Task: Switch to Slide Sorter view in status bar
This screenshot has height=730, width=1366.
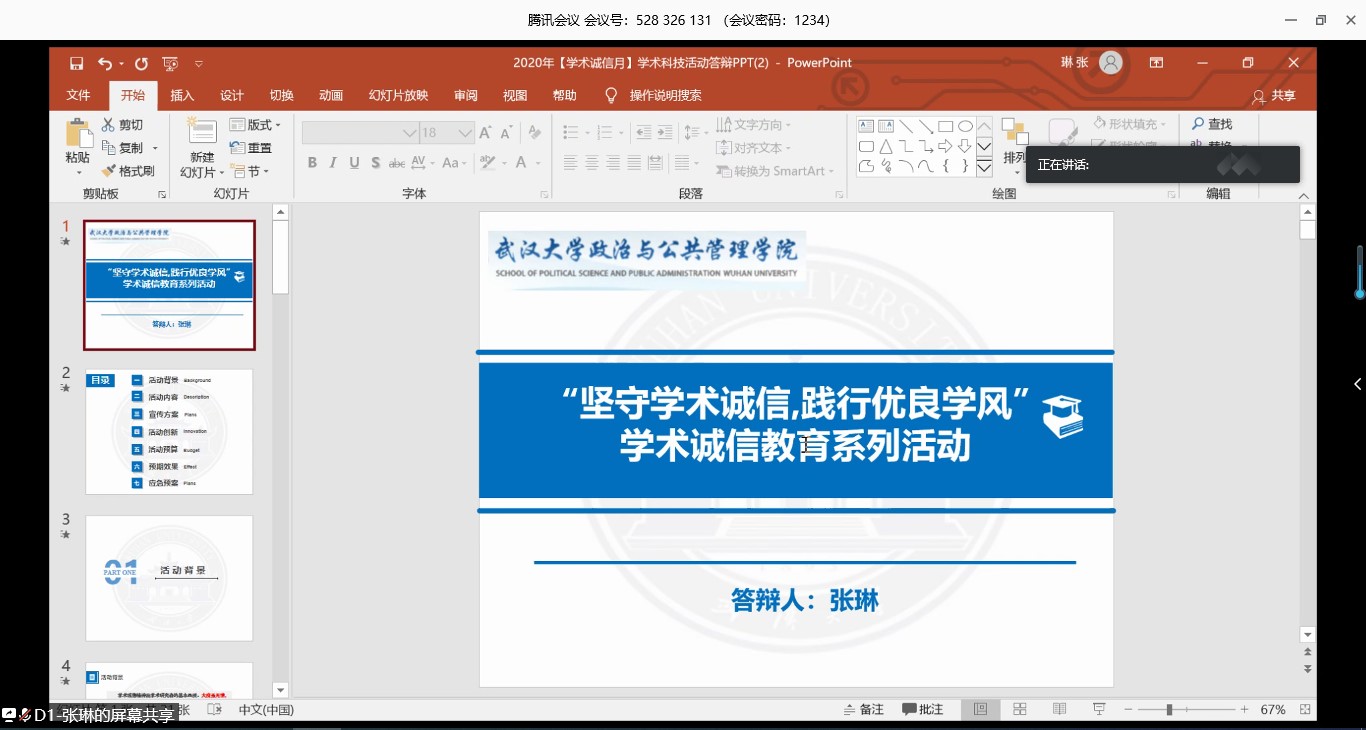Action: [1020, 709]
